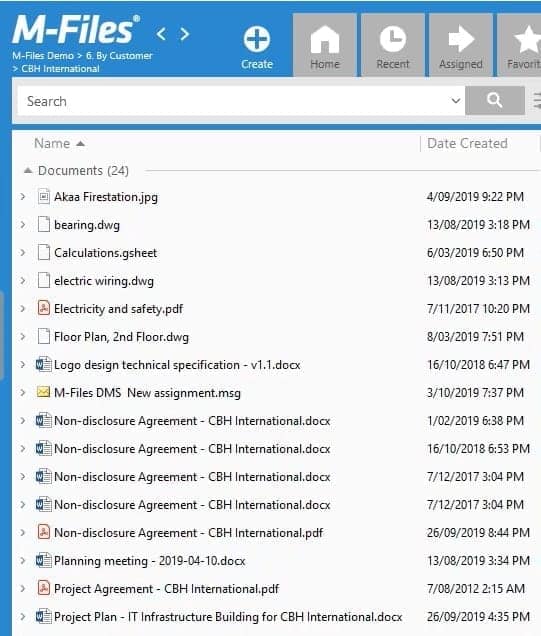Click the Word icon of Planning meeting docx
This screenshot has height=636, width=541.
44,560
